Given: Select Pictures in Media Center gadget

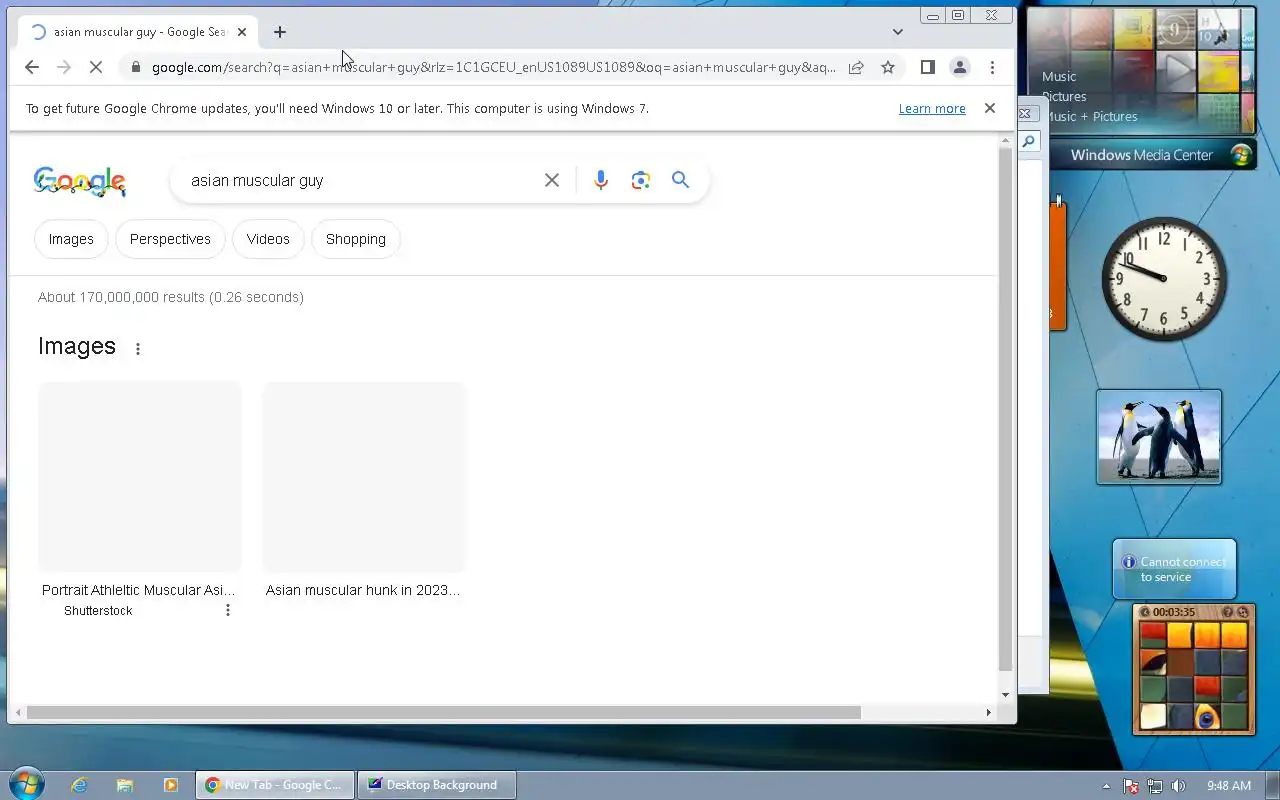Looking at the screenshot, I should (1064, 96).
